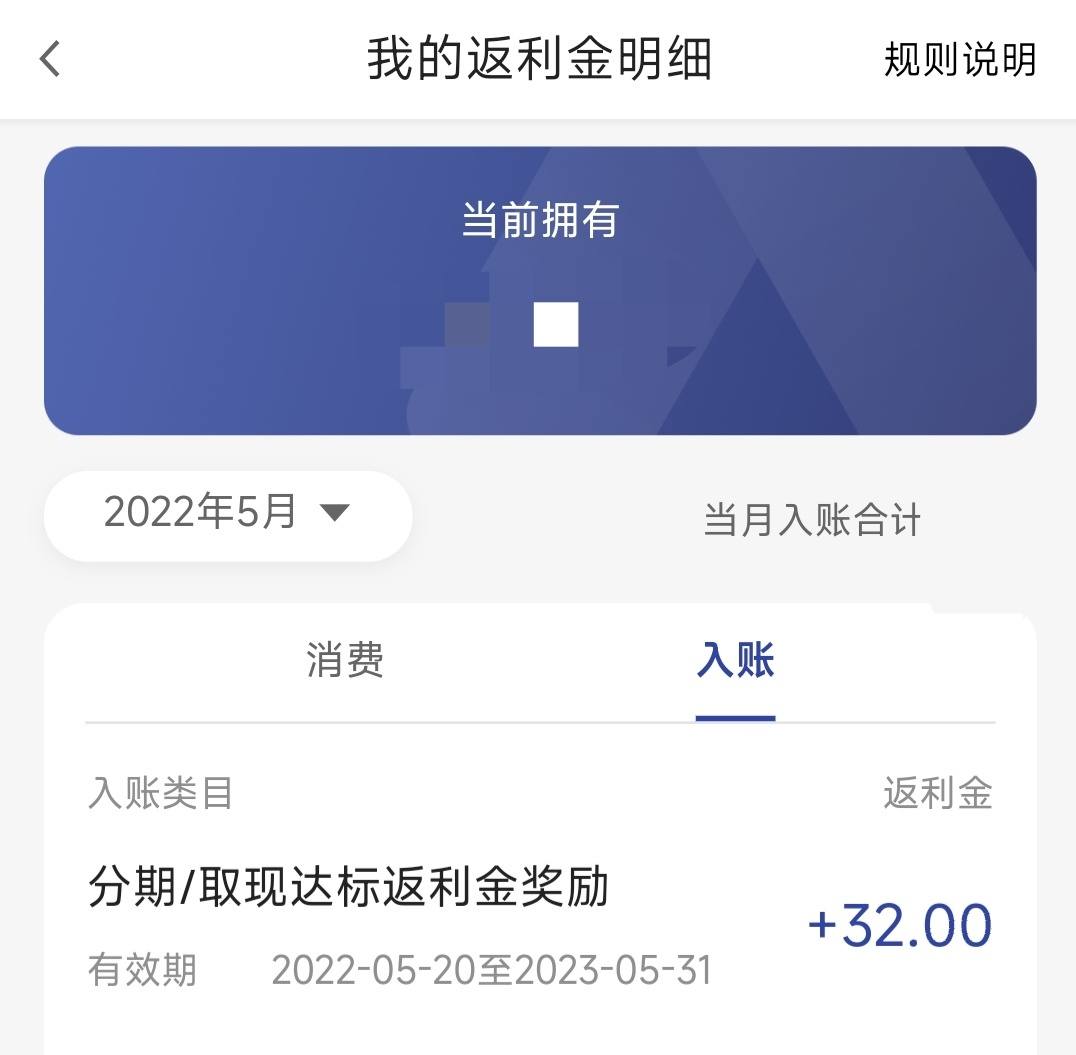Tap the 有效期 label
Screen dimensions: 1076x1055
143,970
